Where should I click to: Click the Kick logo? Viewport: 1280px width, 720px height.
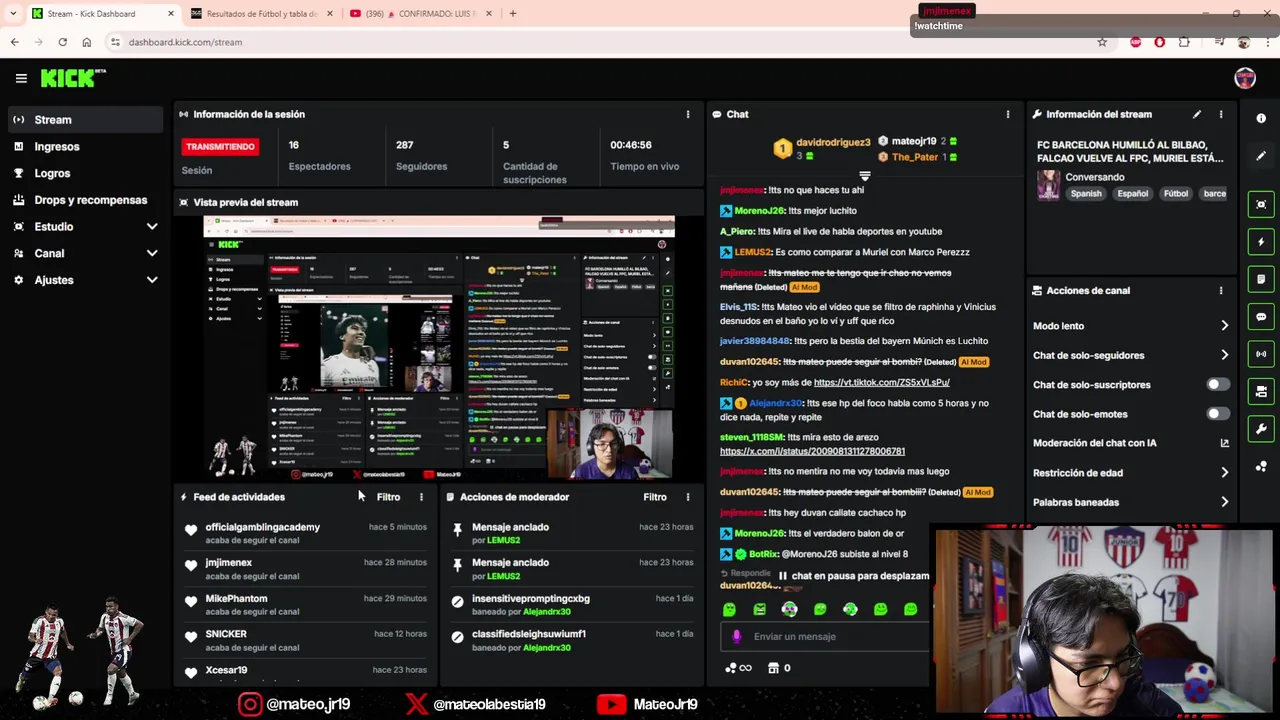coord(73,78)
